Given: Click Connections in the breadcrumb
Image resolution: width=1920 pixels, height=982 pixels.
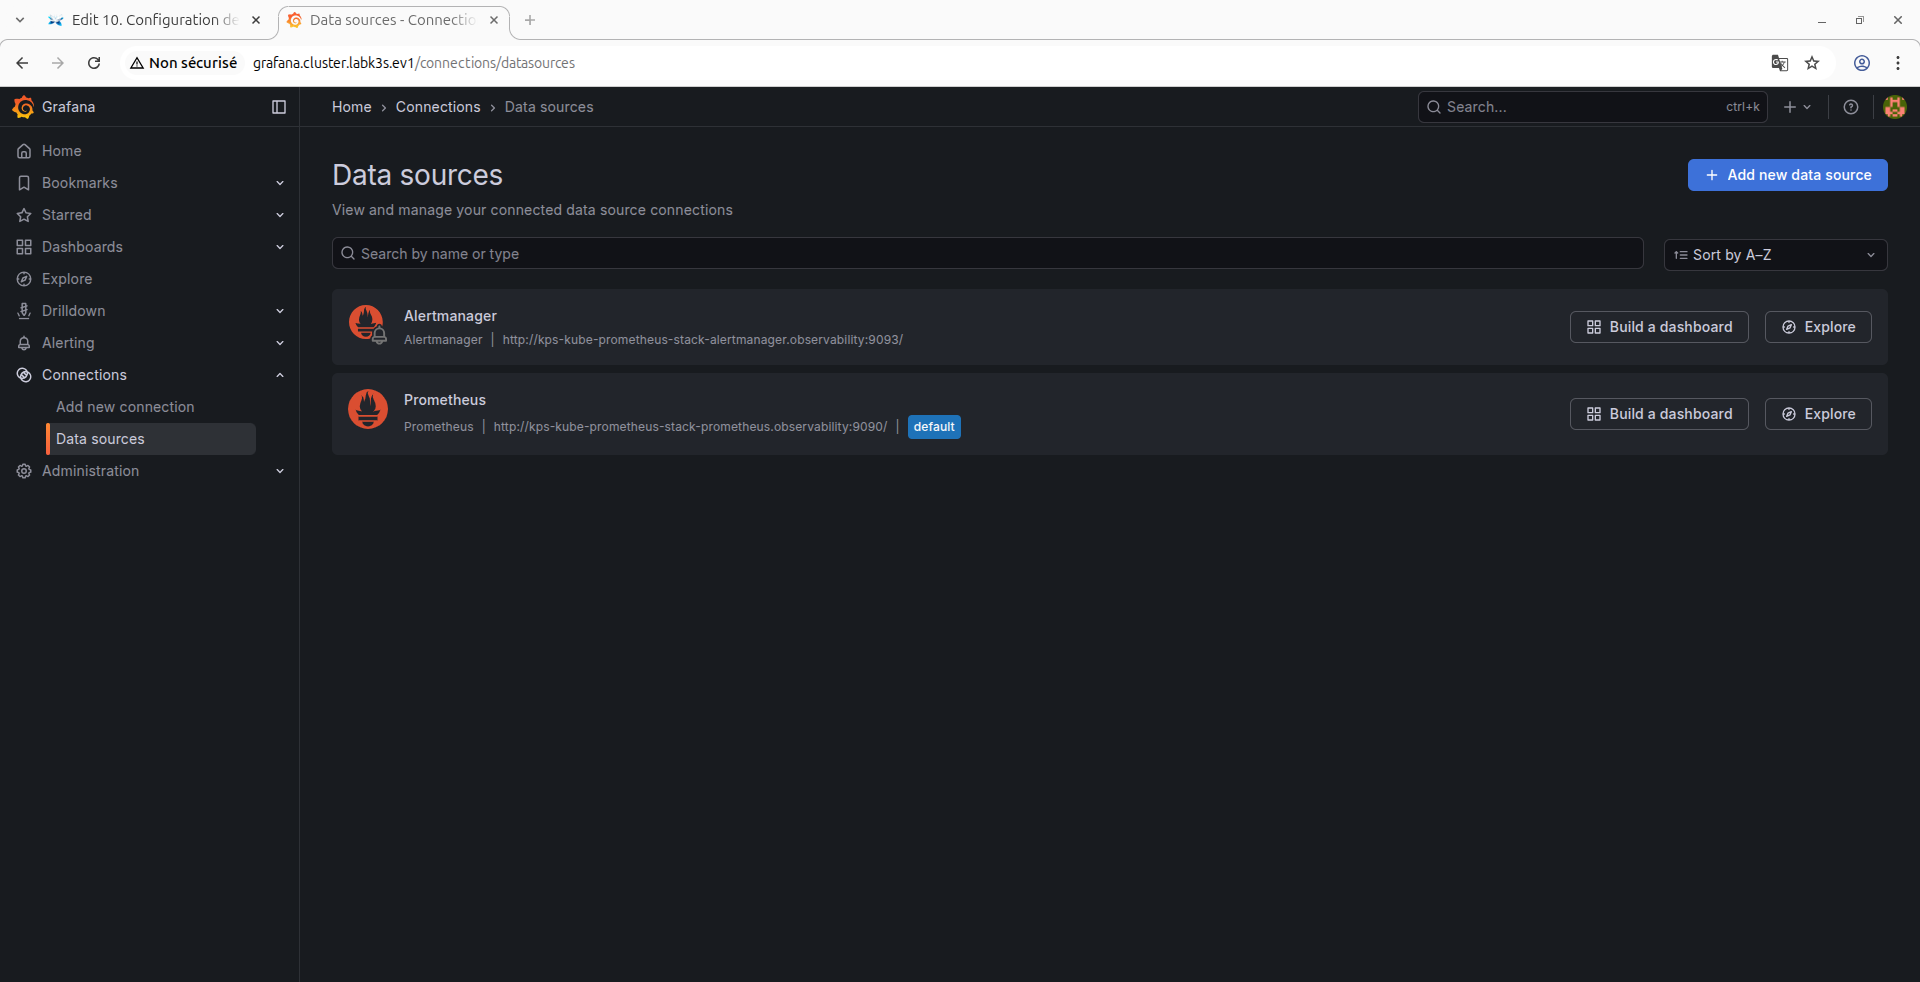Looking at the screenshot, I should (x=438, y=107).
